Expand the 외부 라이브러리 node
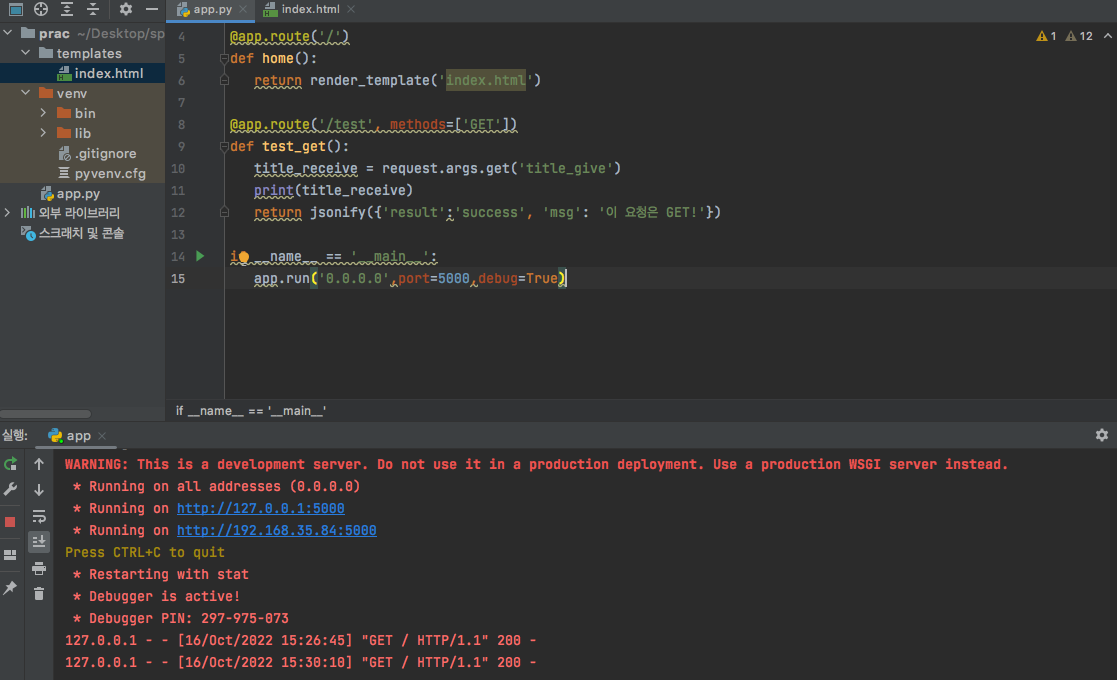This screenshot has height=680, width=1117. [x=8, y=212]
